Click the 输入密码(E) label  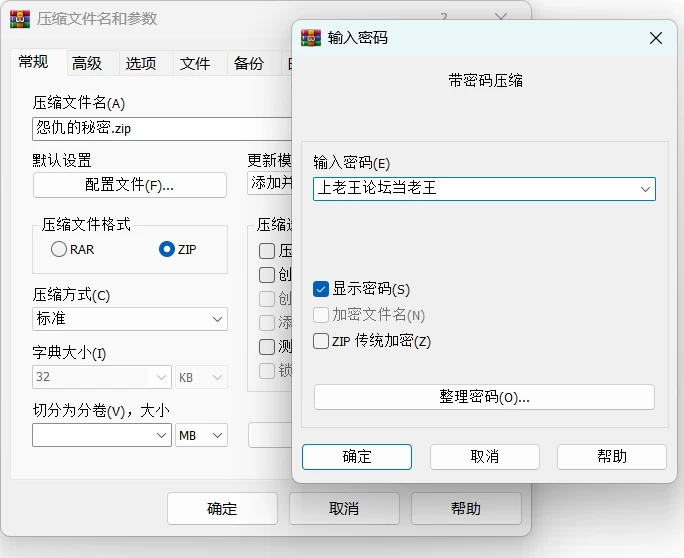click(352, 163)
